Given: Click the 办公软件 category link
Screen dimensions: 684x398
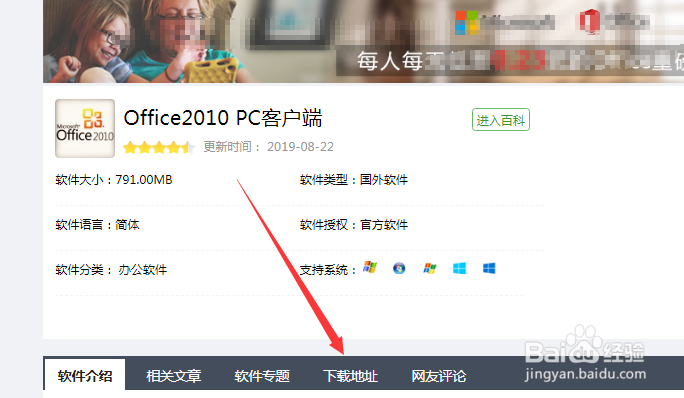Looking at the screenshot, I should [x=143, y=270].
